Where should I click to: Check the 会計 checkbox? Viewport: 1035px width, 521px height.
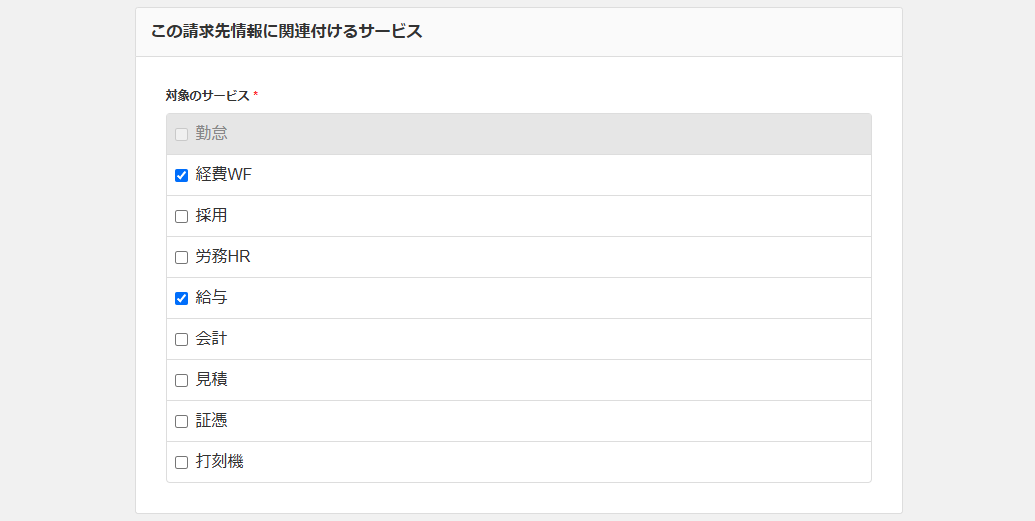tap(181, 339)
